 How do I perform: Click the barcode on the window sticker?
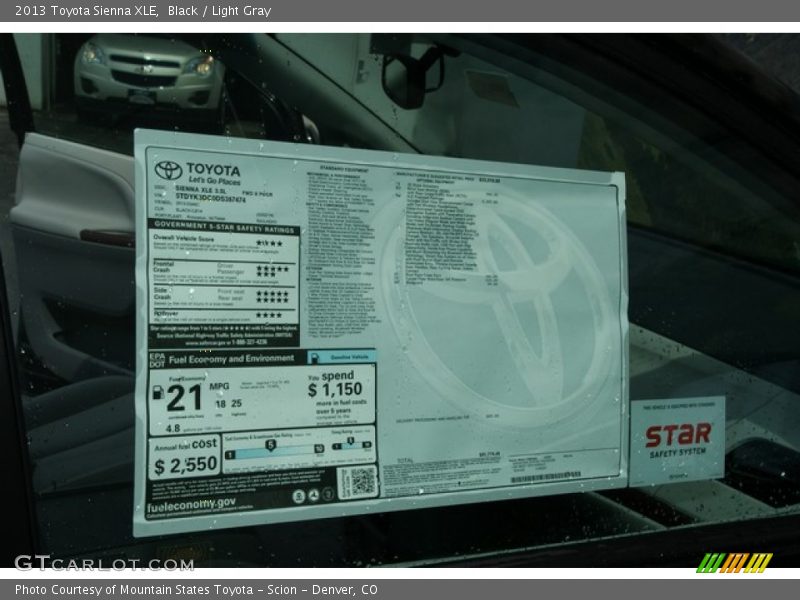545,477
